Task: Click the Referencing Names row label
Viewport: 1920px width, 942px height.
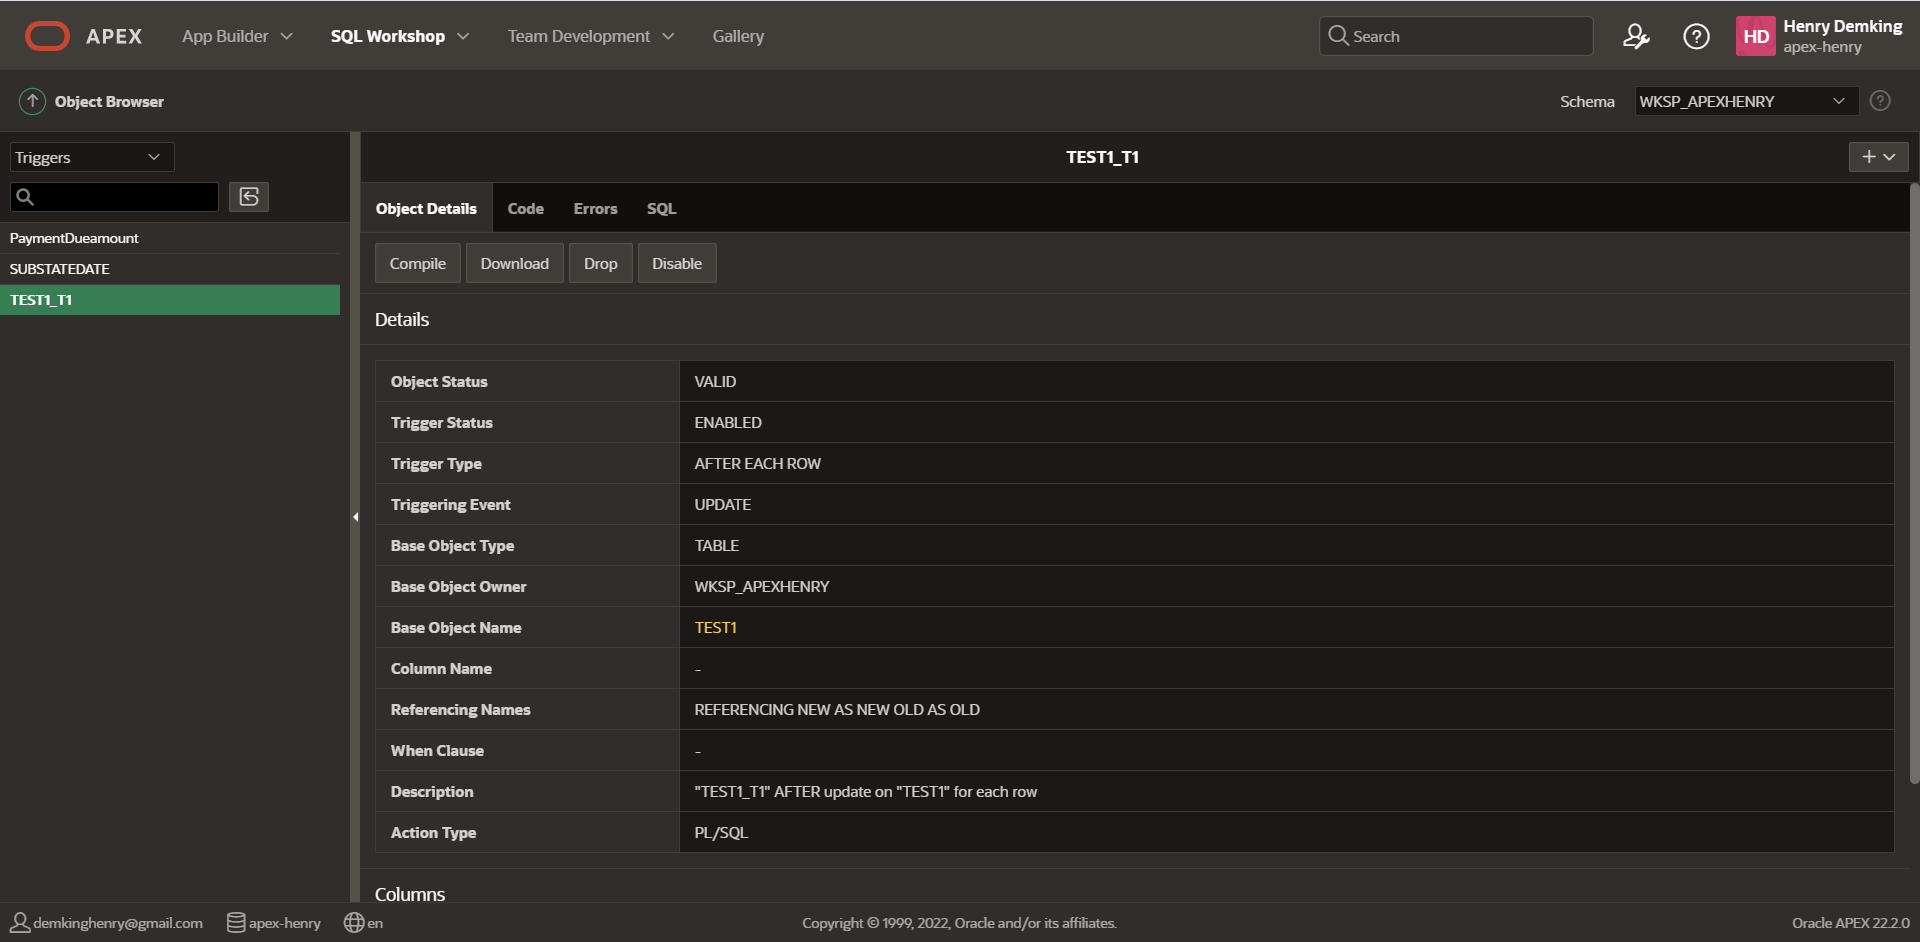Action: [x=460, y=709]
